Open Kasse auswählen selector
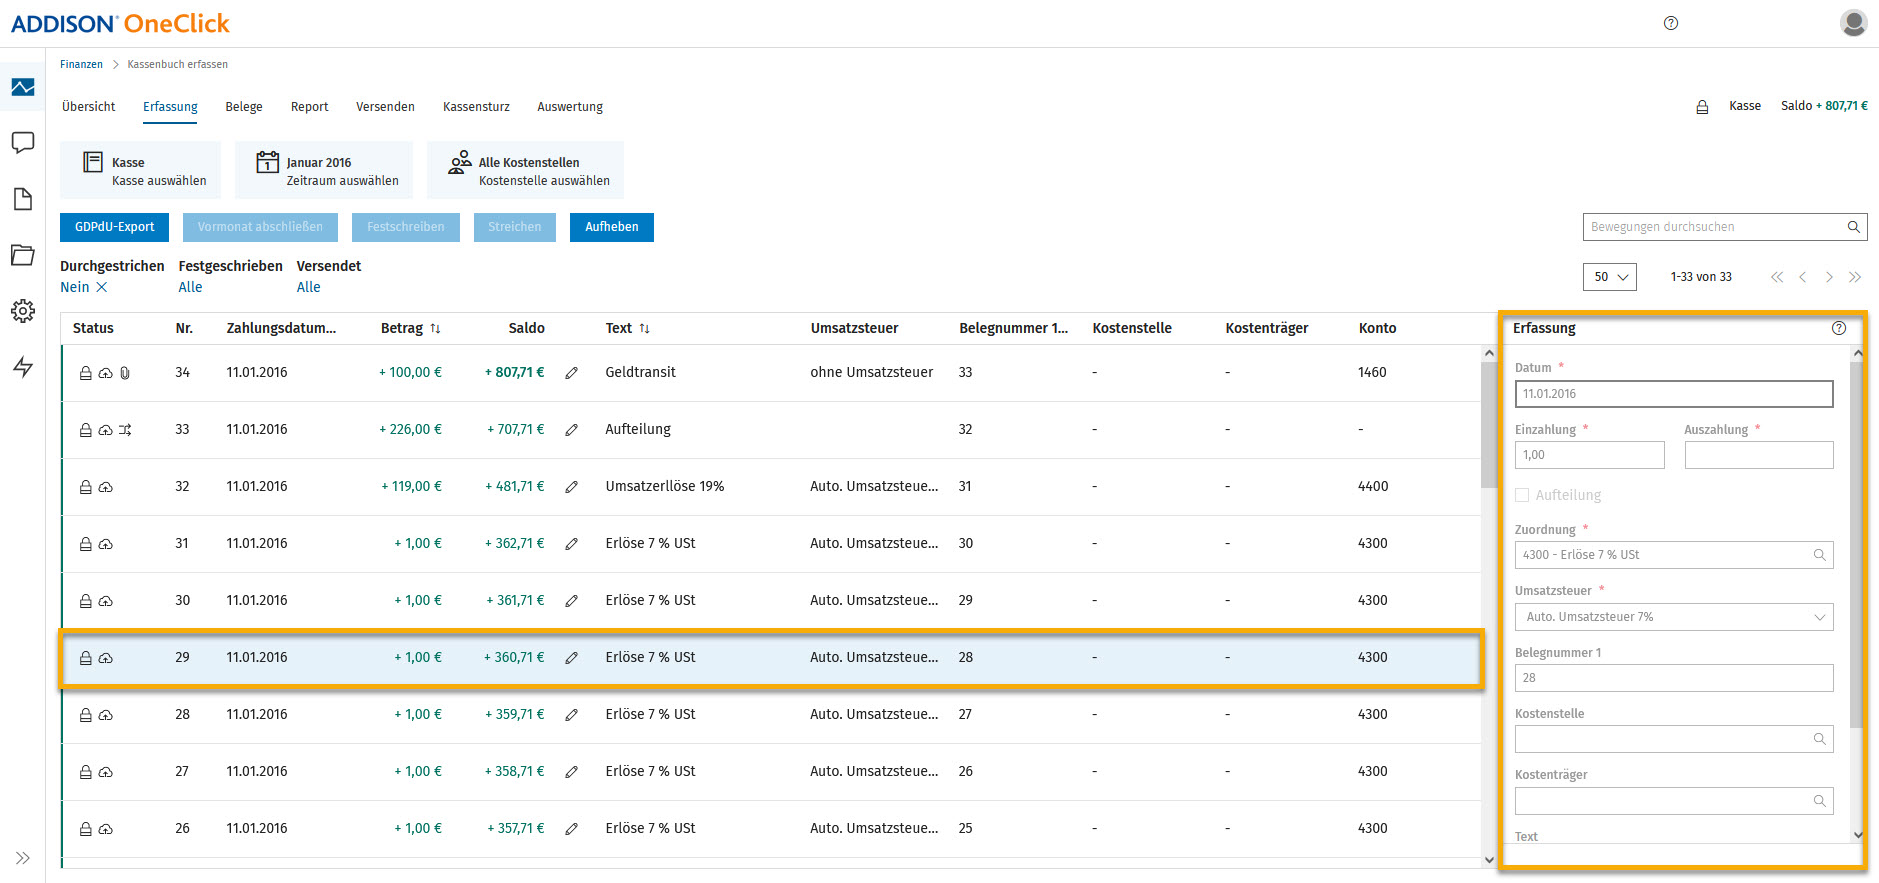Image resolution: width=1879 pixels, height=883 pixels. click(x=141, y=170)
